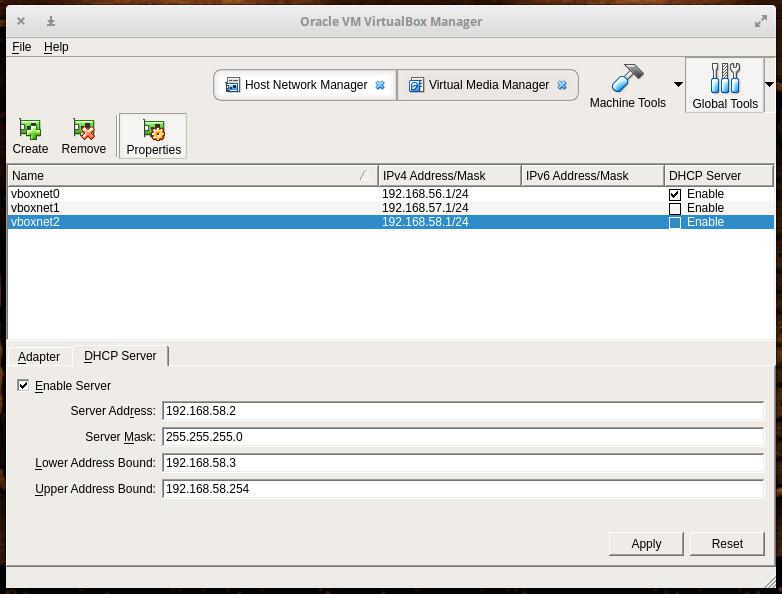This screenshot has width=782, height=594.
Task: Select the vboxnet1 row
Action: 391,208
